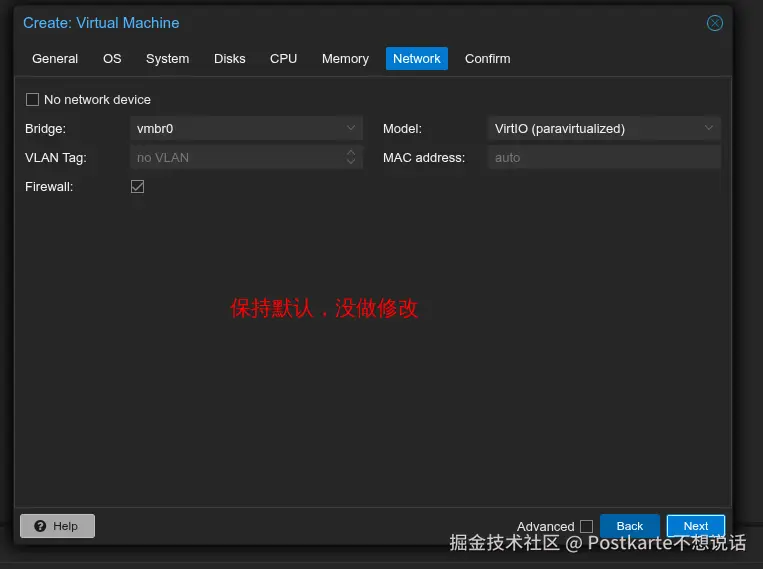Image resolution: width=763 pixels, height=569 pixels.
Task: Switch to the Memory tab
Action: pyautogui.click(x=345, y=59)
